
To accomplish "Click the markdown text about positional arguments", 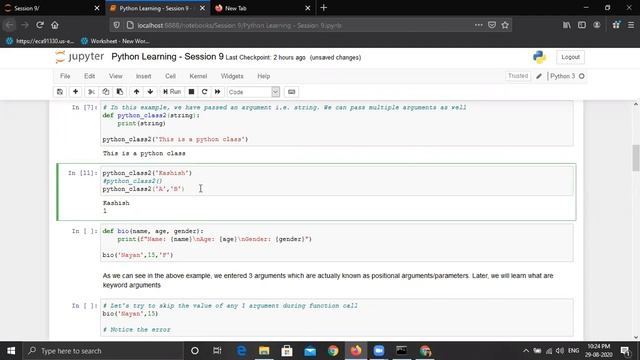I will [328, 280].
